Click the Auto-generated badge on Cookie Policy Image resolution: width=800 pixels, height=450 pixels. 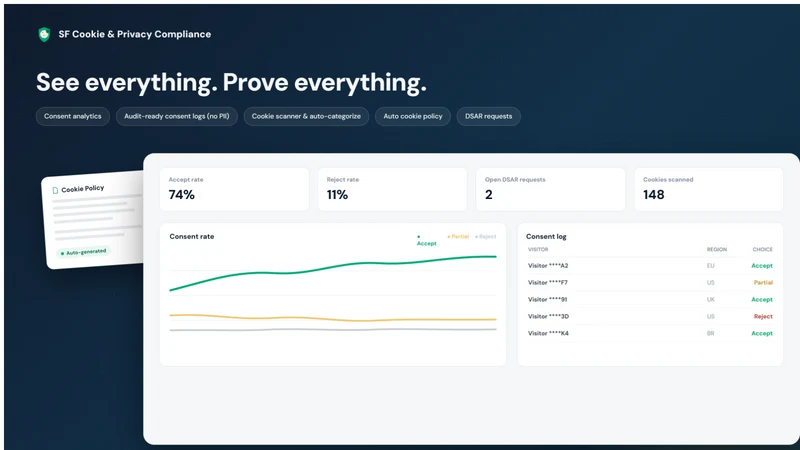point(83,252)
